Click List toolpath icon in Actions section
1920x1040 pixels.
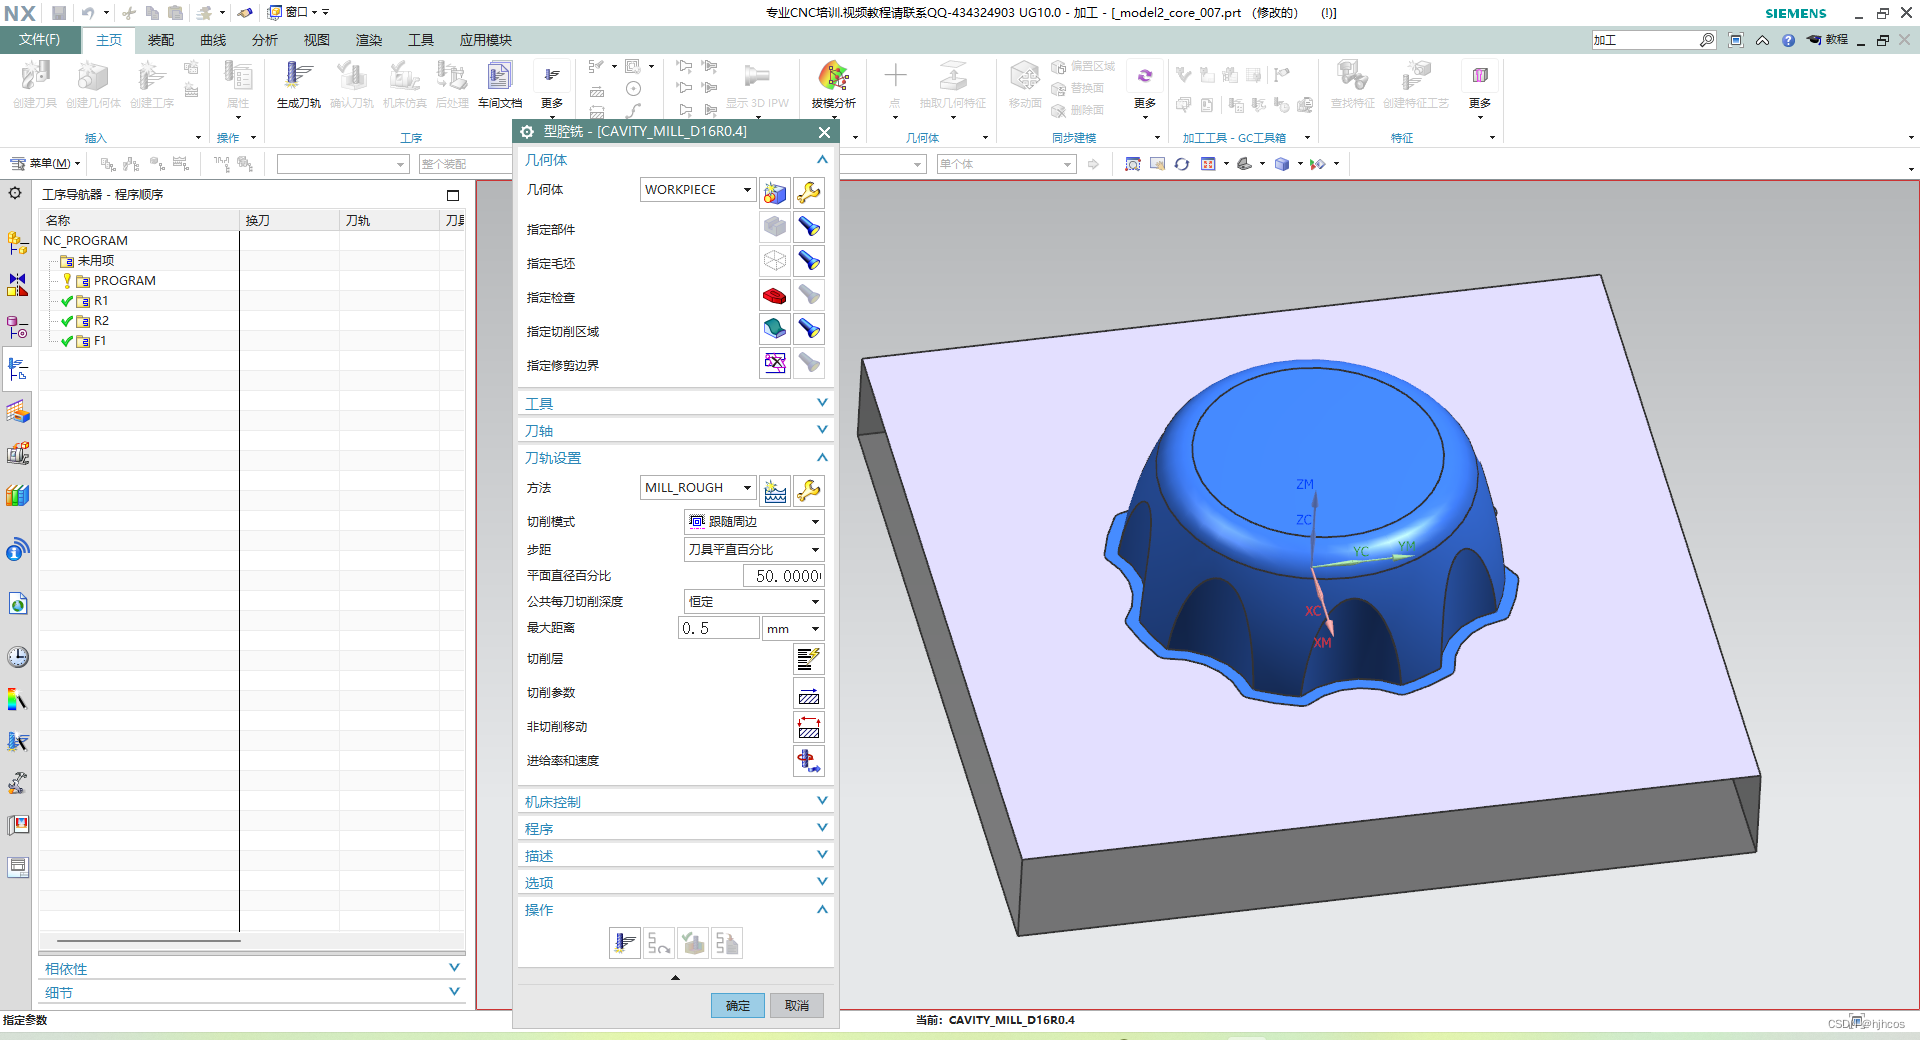click(x=727, y=943)
